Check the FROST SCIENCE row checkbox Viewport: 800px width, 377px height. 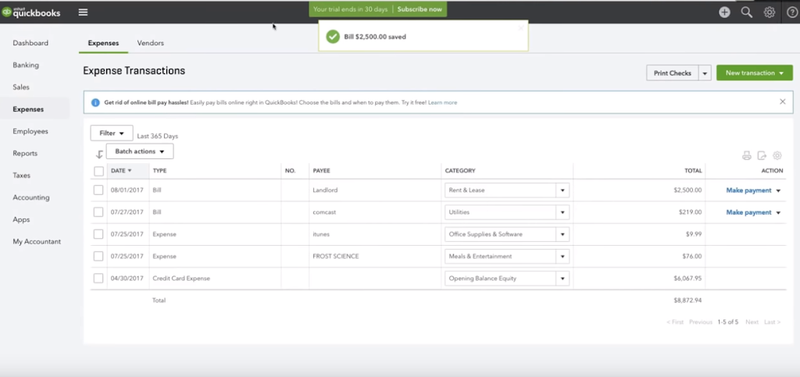(98, 256)
